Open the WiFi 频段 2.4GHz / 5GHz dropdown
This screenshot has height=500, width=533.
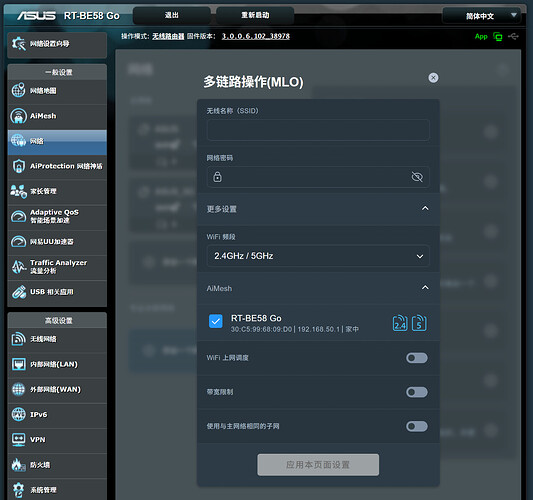(318, 256)
